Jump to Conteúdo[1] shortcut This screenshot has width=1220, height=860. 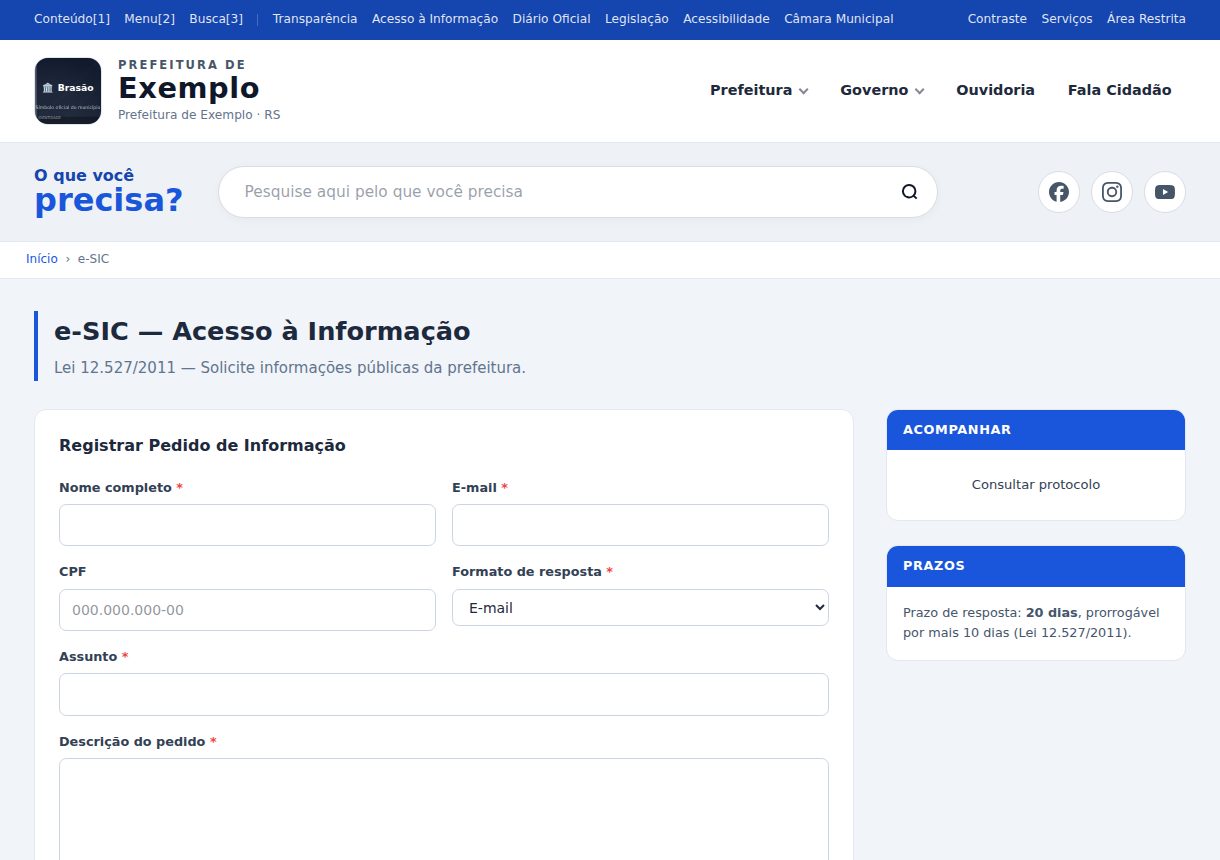pyautogui.click(x=72, y=19)
